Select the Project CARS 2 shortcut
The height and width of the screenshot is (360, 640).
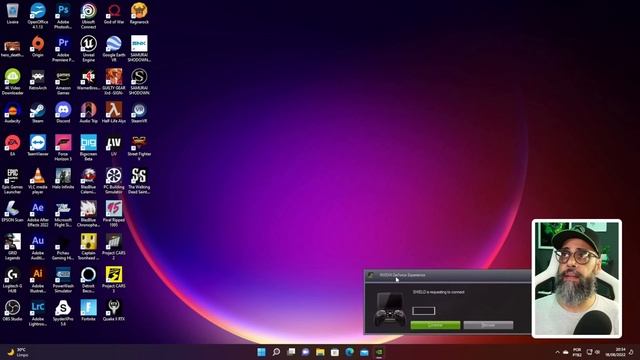point(114,247)
